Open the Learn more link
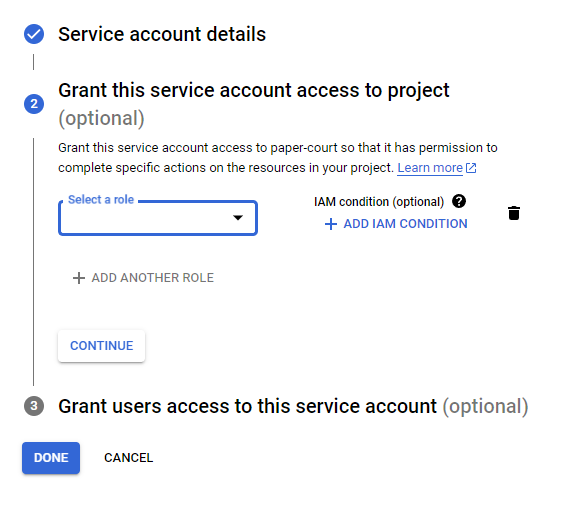 [430, 168]
